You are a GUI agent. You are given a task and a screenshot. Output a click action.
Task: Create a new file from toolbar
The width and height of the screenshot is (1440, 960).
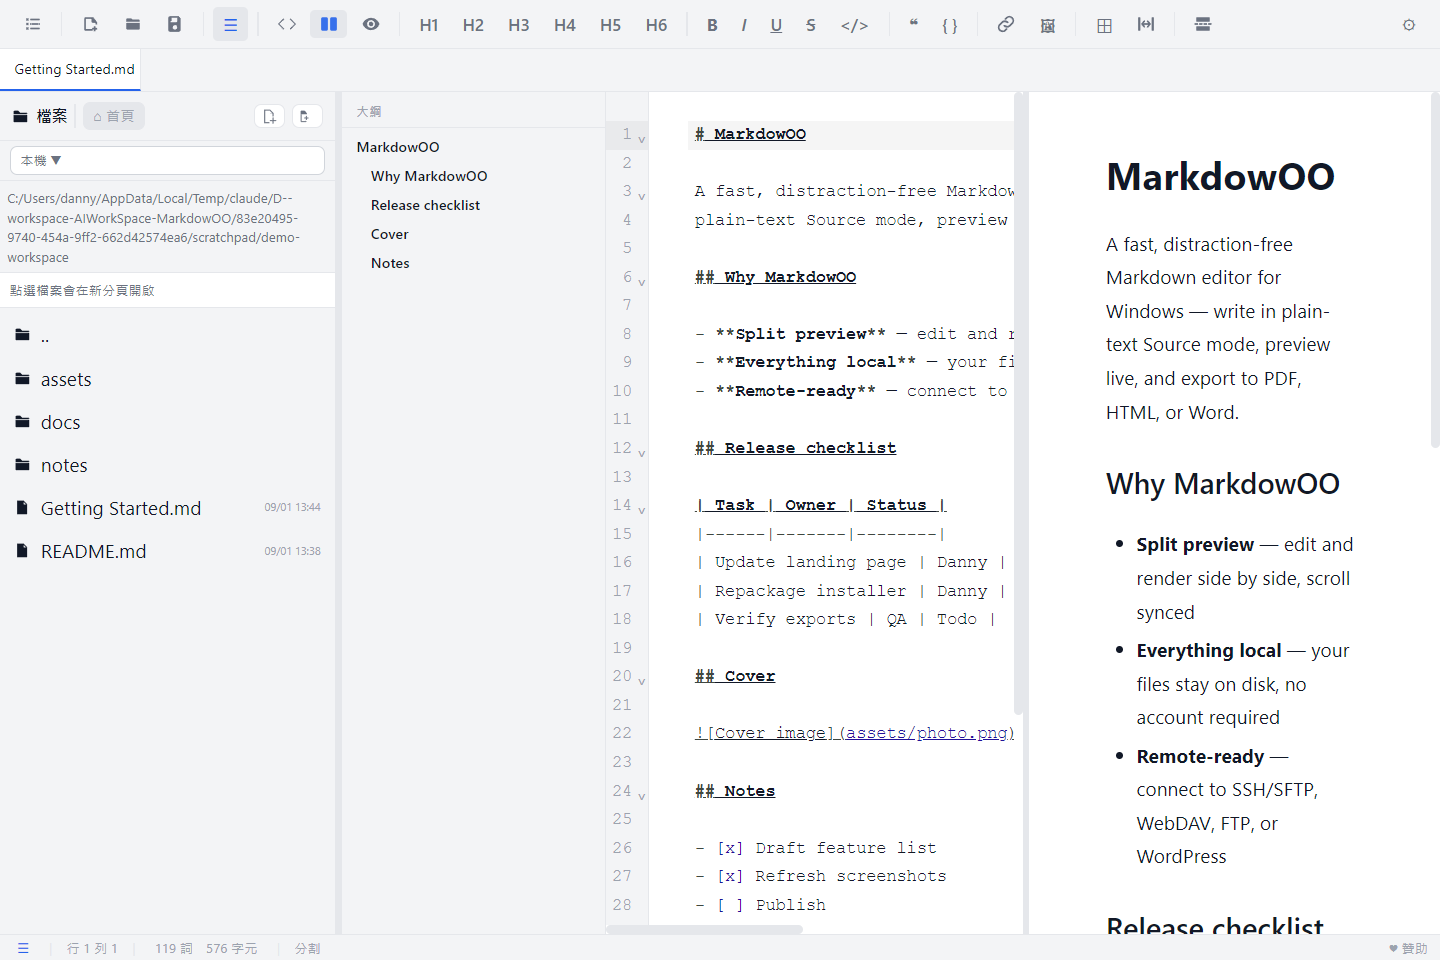click(91, 24)
